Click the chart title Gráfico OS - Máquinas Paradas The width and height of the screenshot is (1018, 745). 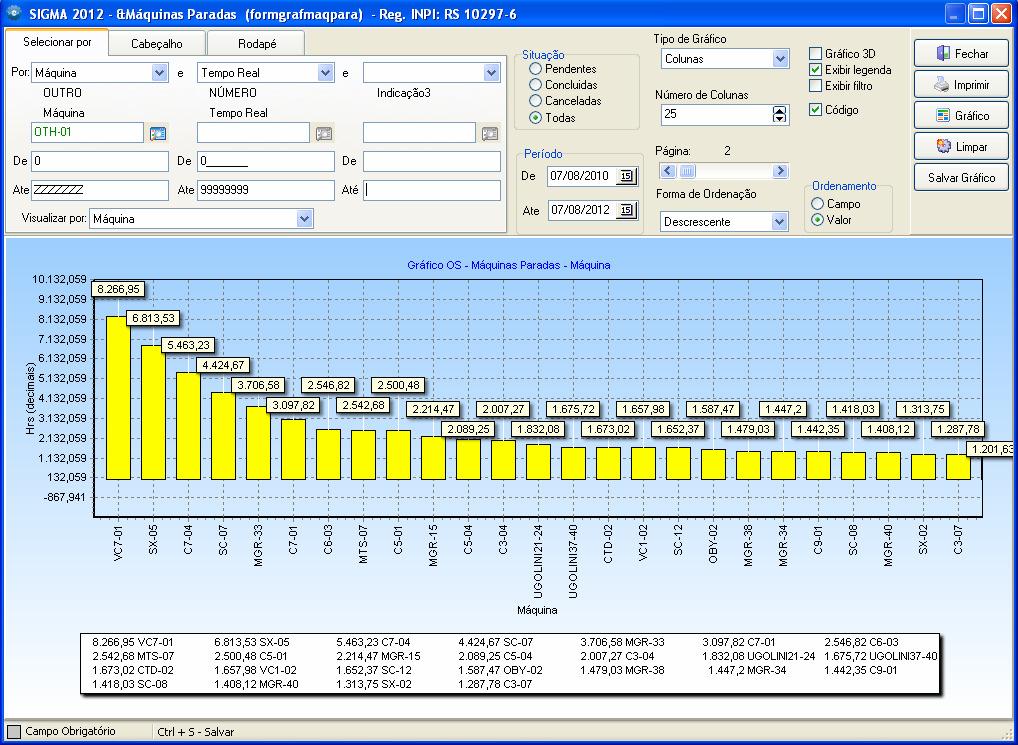point(508,265)
